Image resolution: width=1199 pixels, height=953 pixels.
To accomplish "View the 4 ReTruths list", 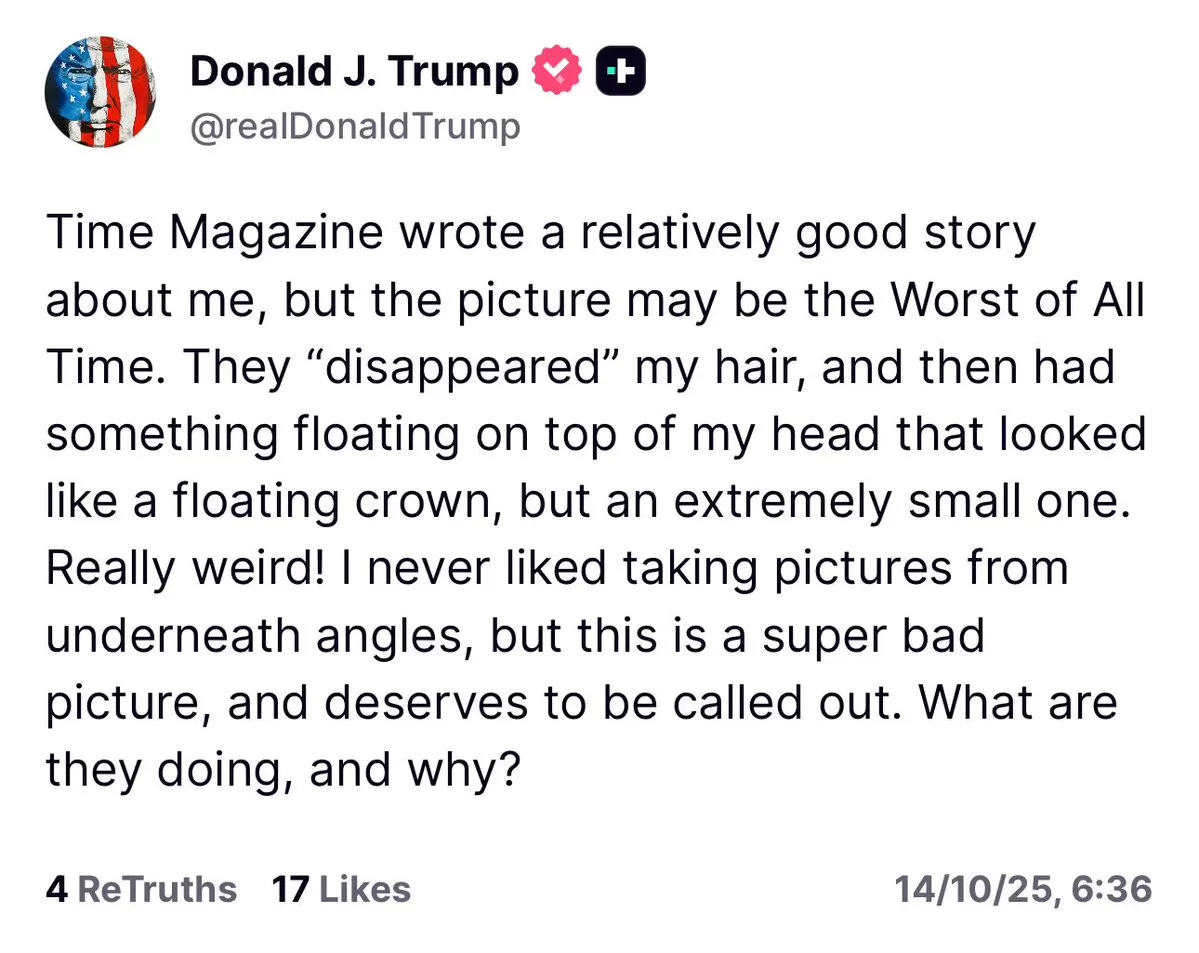I will point(141,889).
